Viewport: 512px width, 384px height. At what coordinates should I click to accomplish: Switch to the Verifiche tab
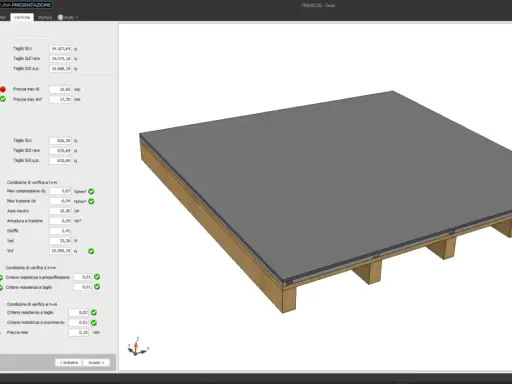[22, 17]
